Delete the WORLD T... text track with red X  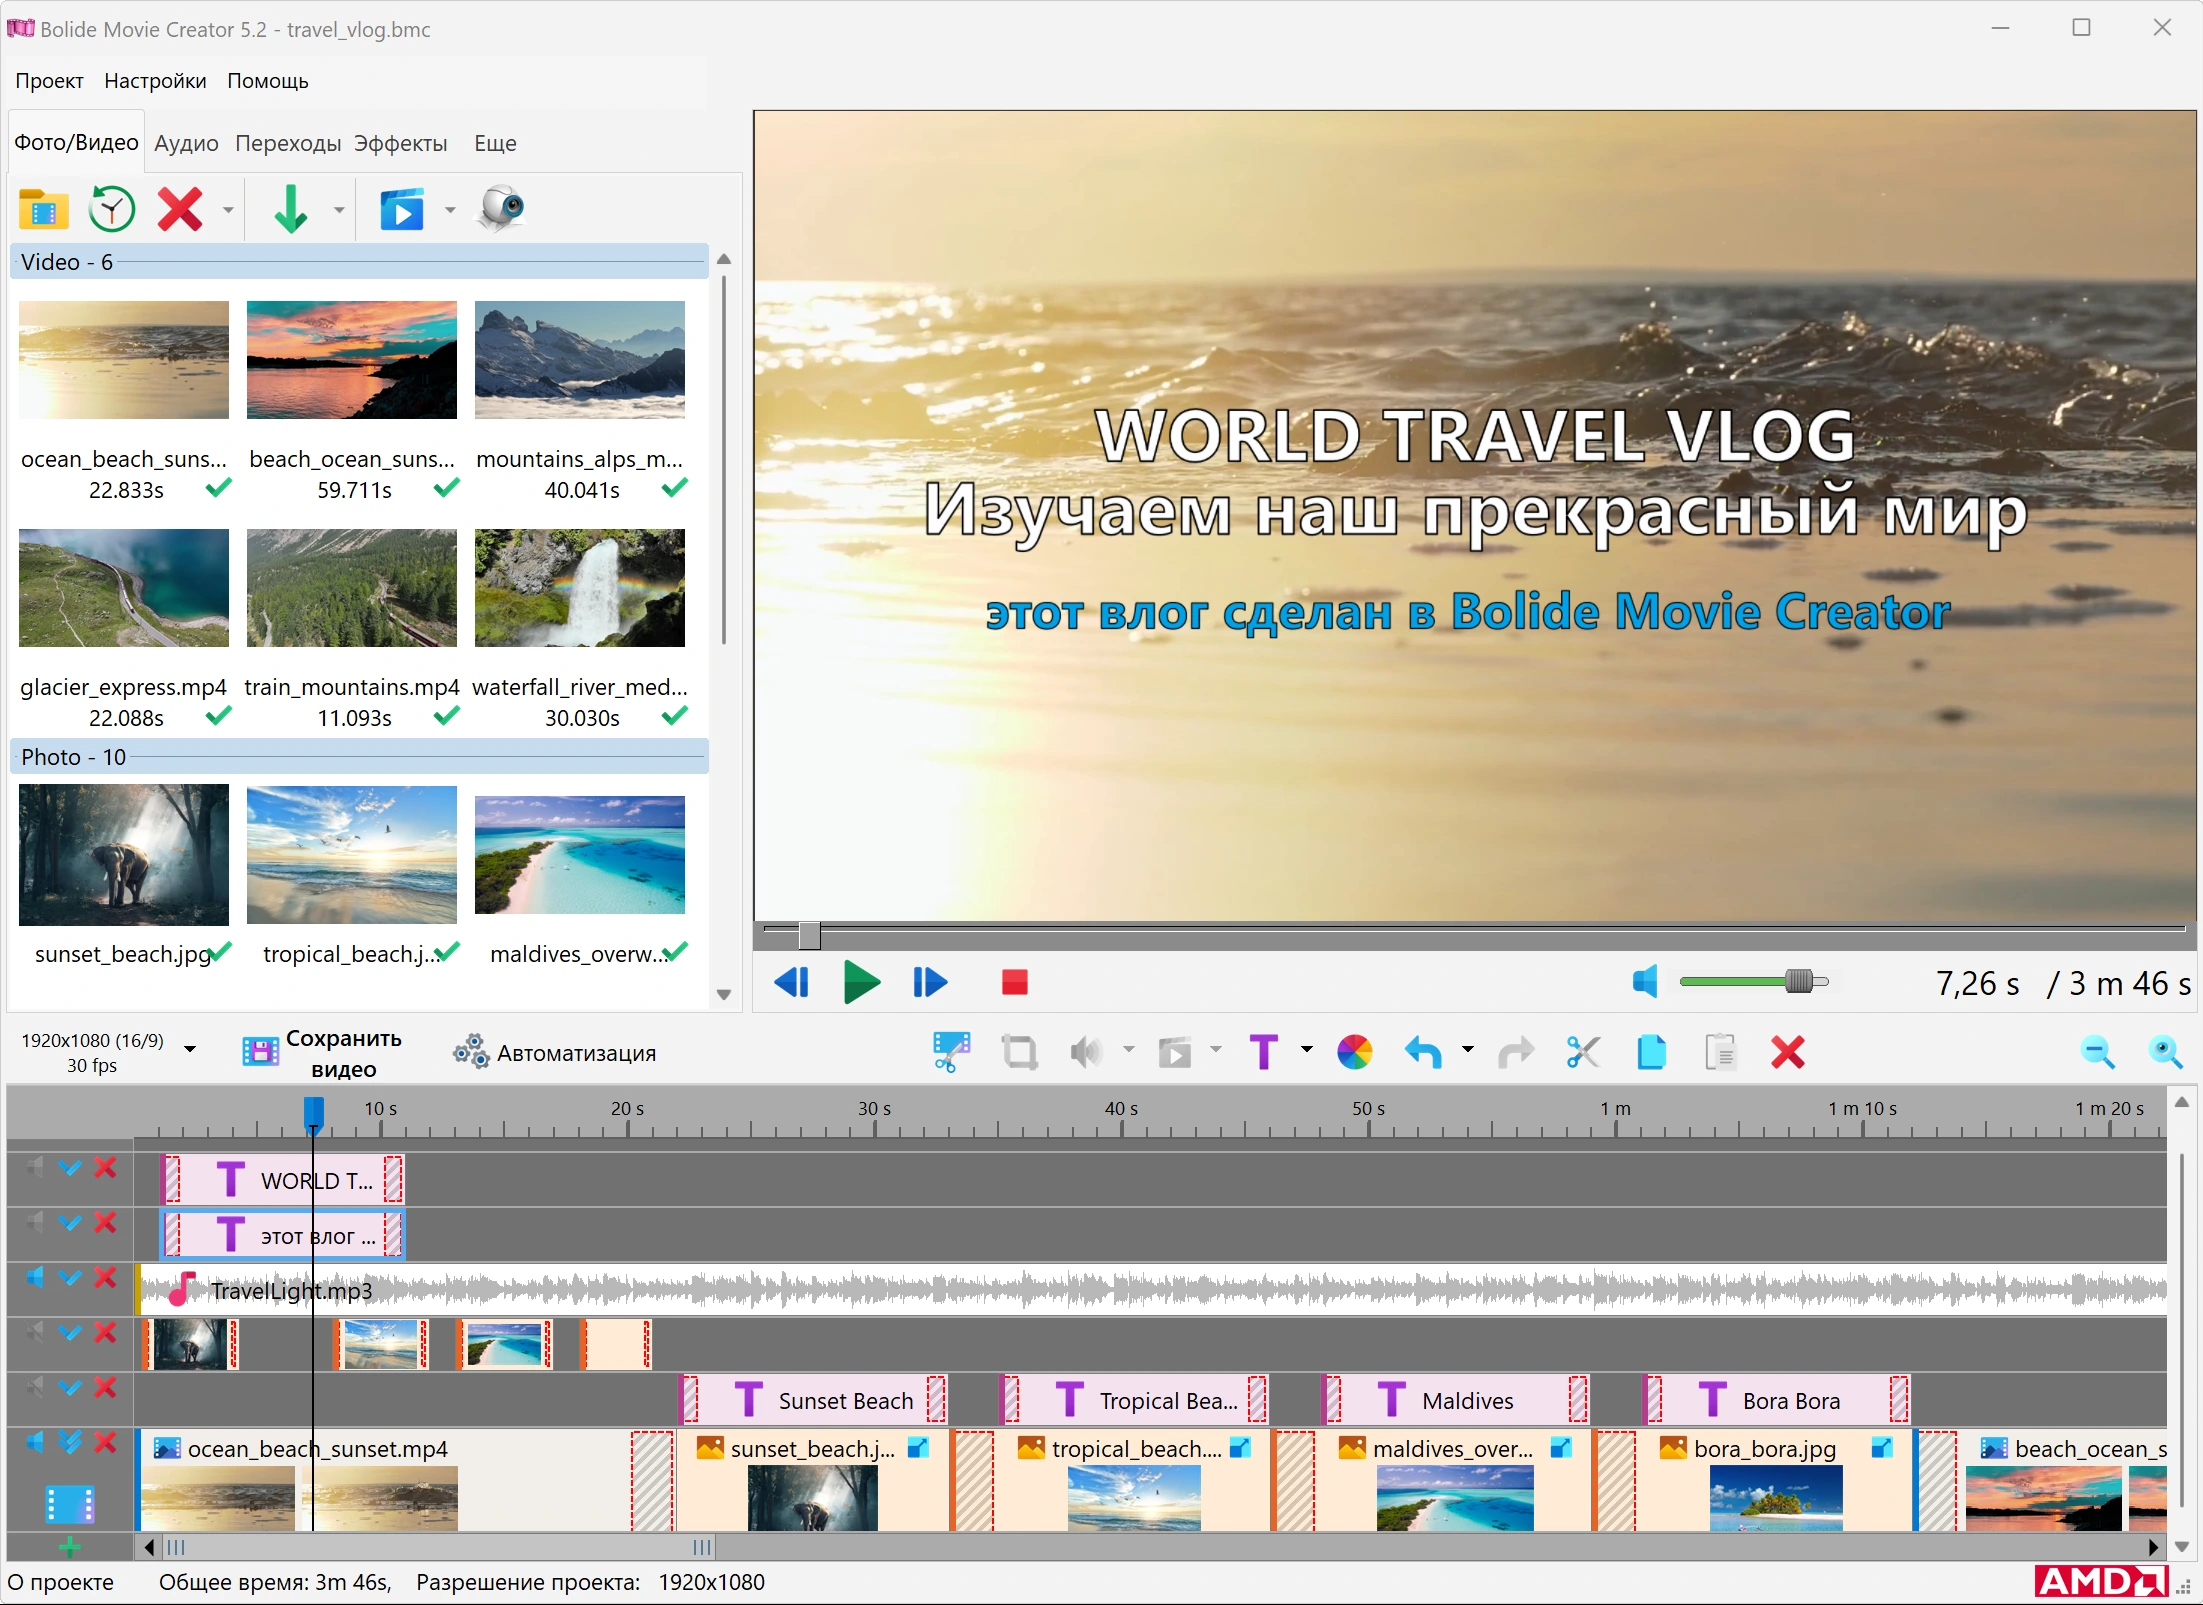[x=105, y=1168]
